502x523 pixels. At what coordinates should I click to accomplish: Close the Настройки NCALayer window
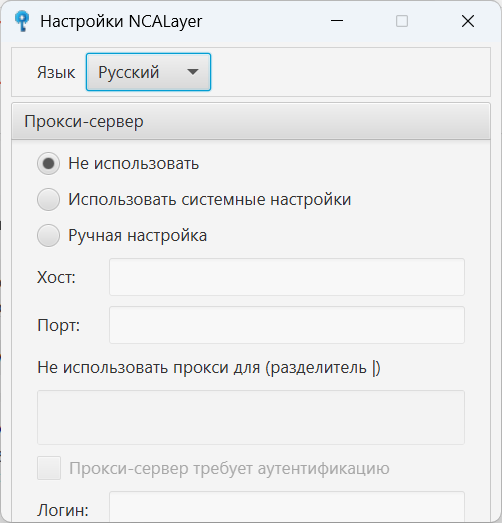(x=468, y=21)
